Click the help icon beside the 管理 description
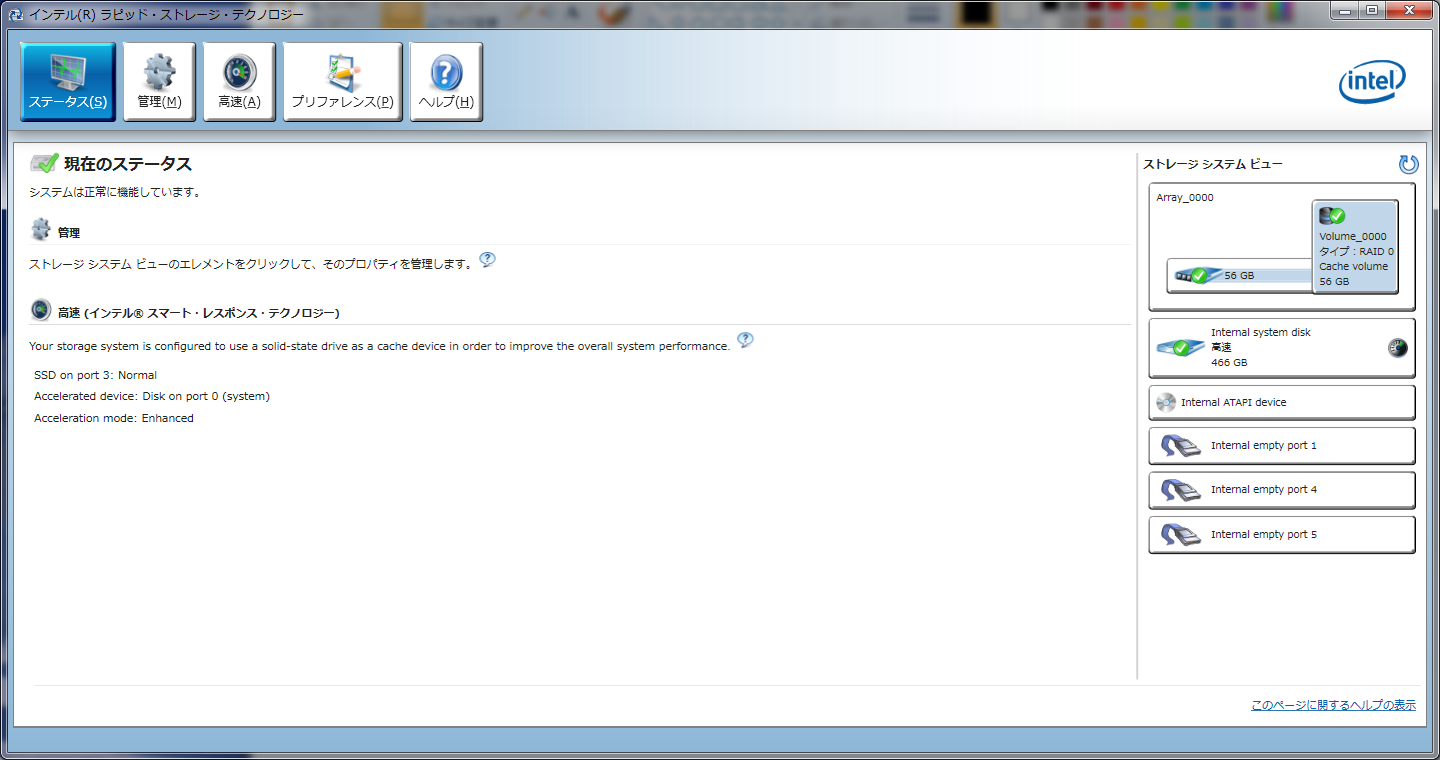The width and height of the screenshot is (1440, 760). (487, 260)
